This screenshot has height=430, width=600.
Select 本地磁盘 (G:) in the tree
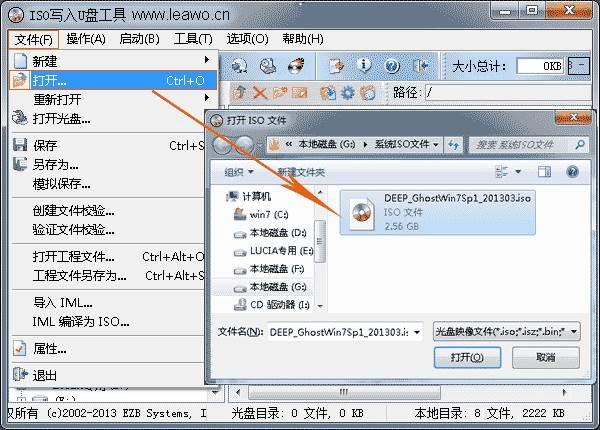click(270, 287)
